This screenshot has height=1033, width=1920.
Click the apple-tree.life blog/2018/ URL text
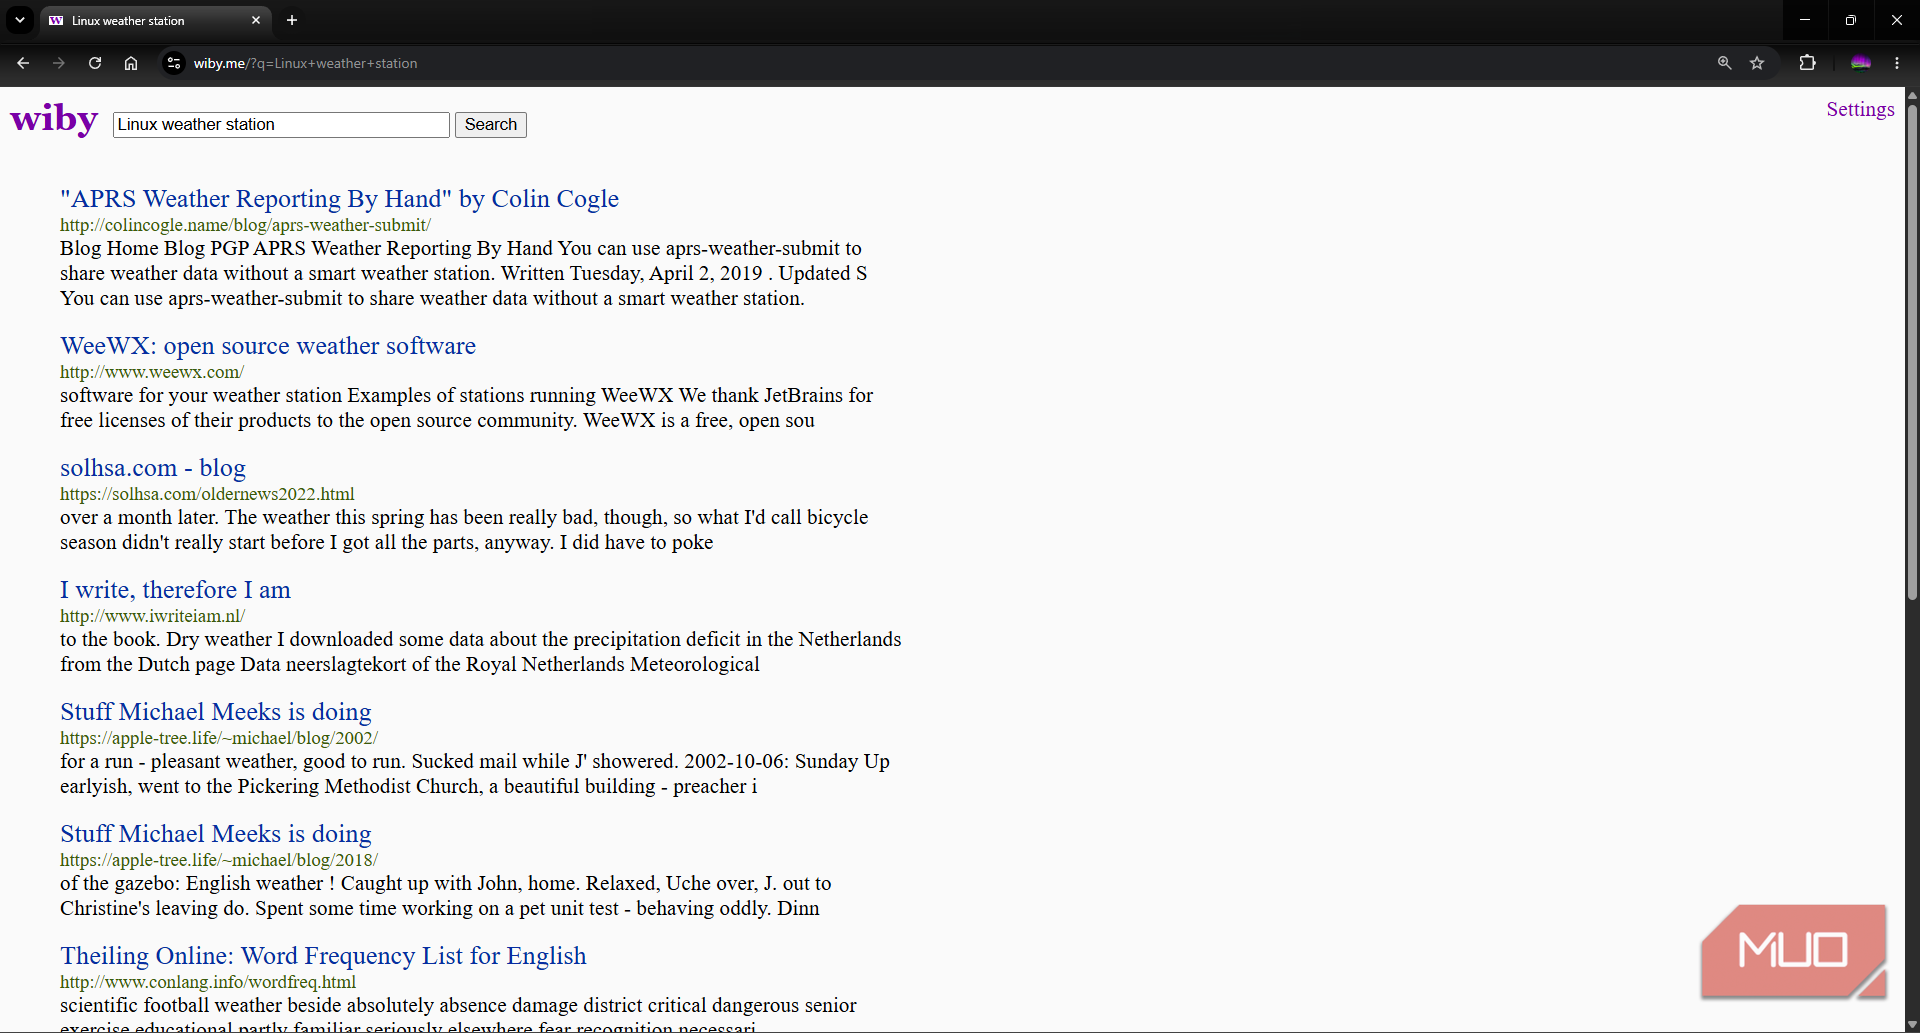219,860
